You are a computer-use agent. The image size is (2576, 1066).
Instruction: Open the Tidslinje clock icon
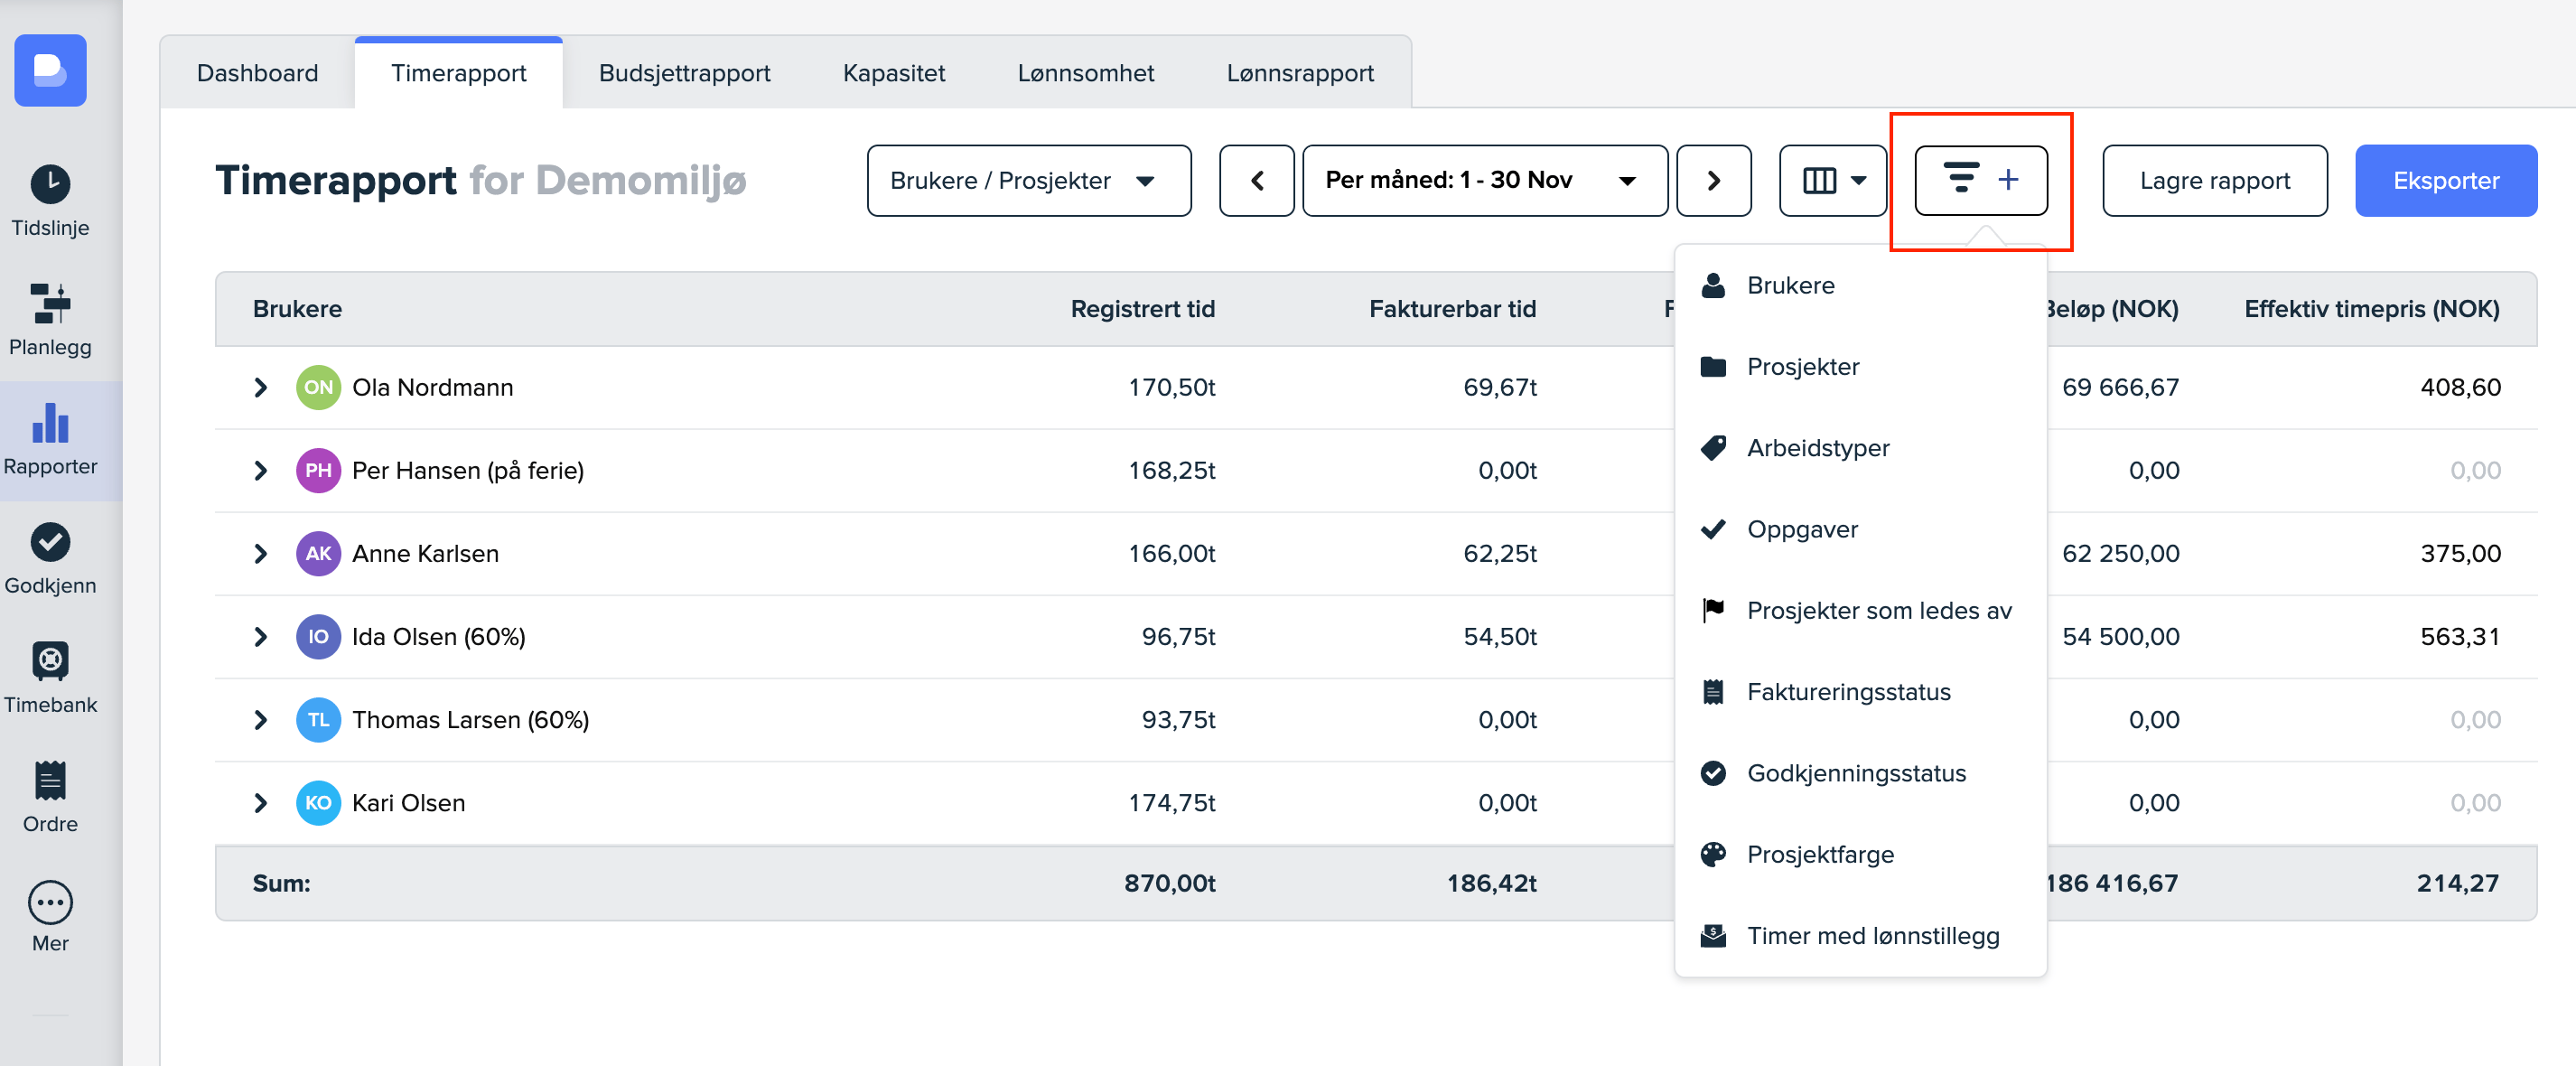[x=50, y=185]
